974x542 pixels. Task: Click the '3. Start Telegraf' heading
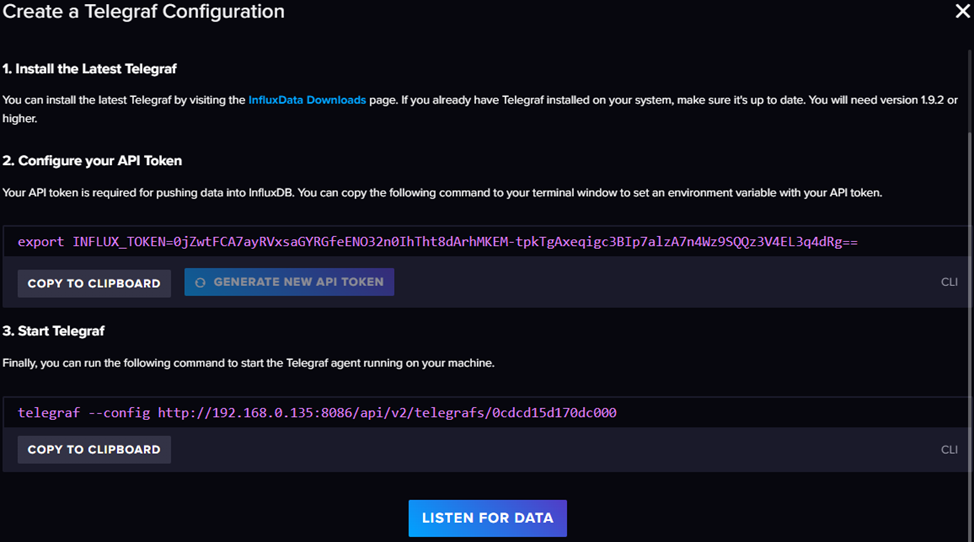tap(53, 331)
